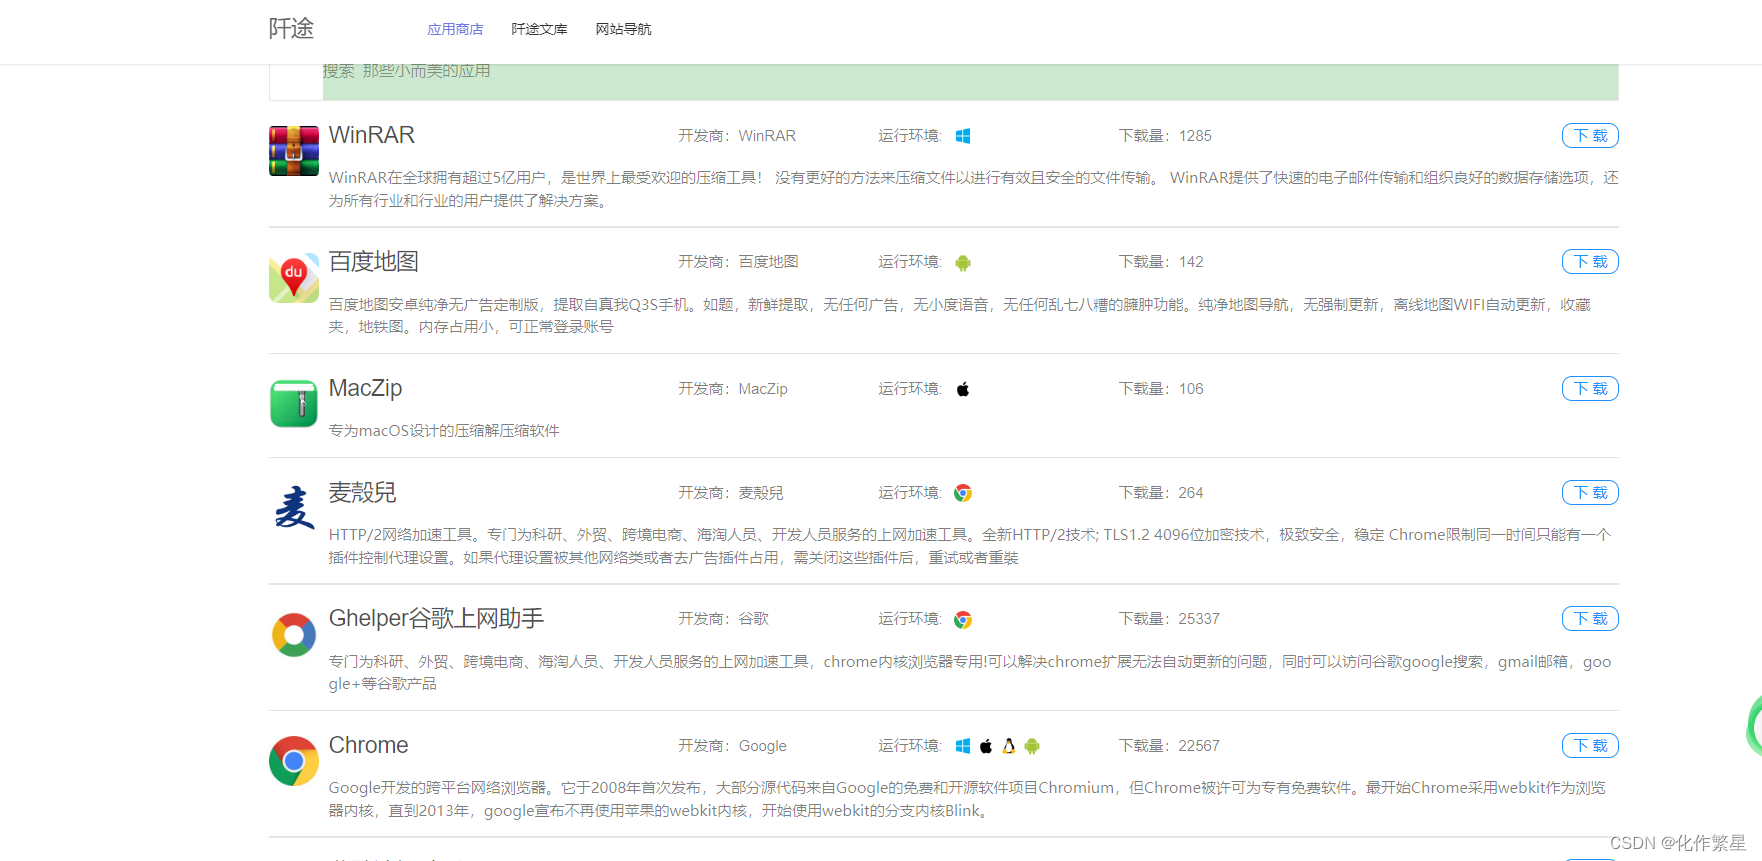Click the Android platform icon in Chrome row

tap(1032, 746)
